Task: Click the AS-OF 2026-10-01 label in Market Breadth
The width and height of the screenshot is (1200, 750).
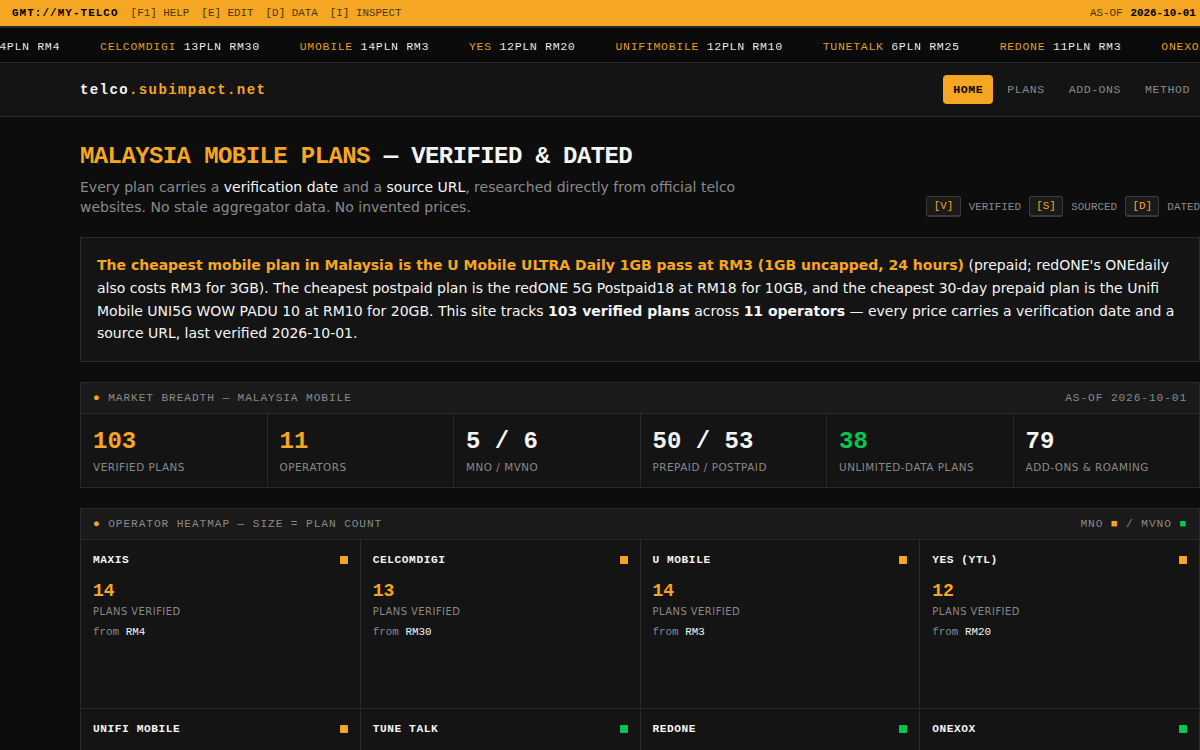Action: click(1126, 398)
